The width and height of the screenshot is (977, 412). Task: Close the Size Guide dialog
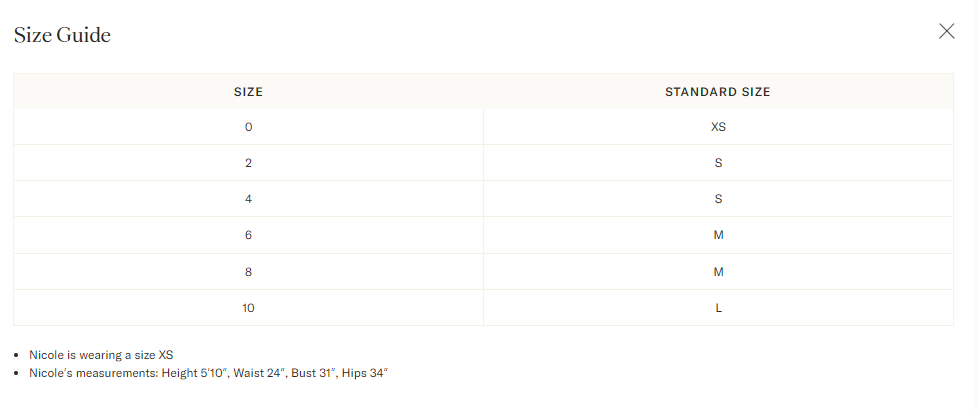(x=946, y=31)
